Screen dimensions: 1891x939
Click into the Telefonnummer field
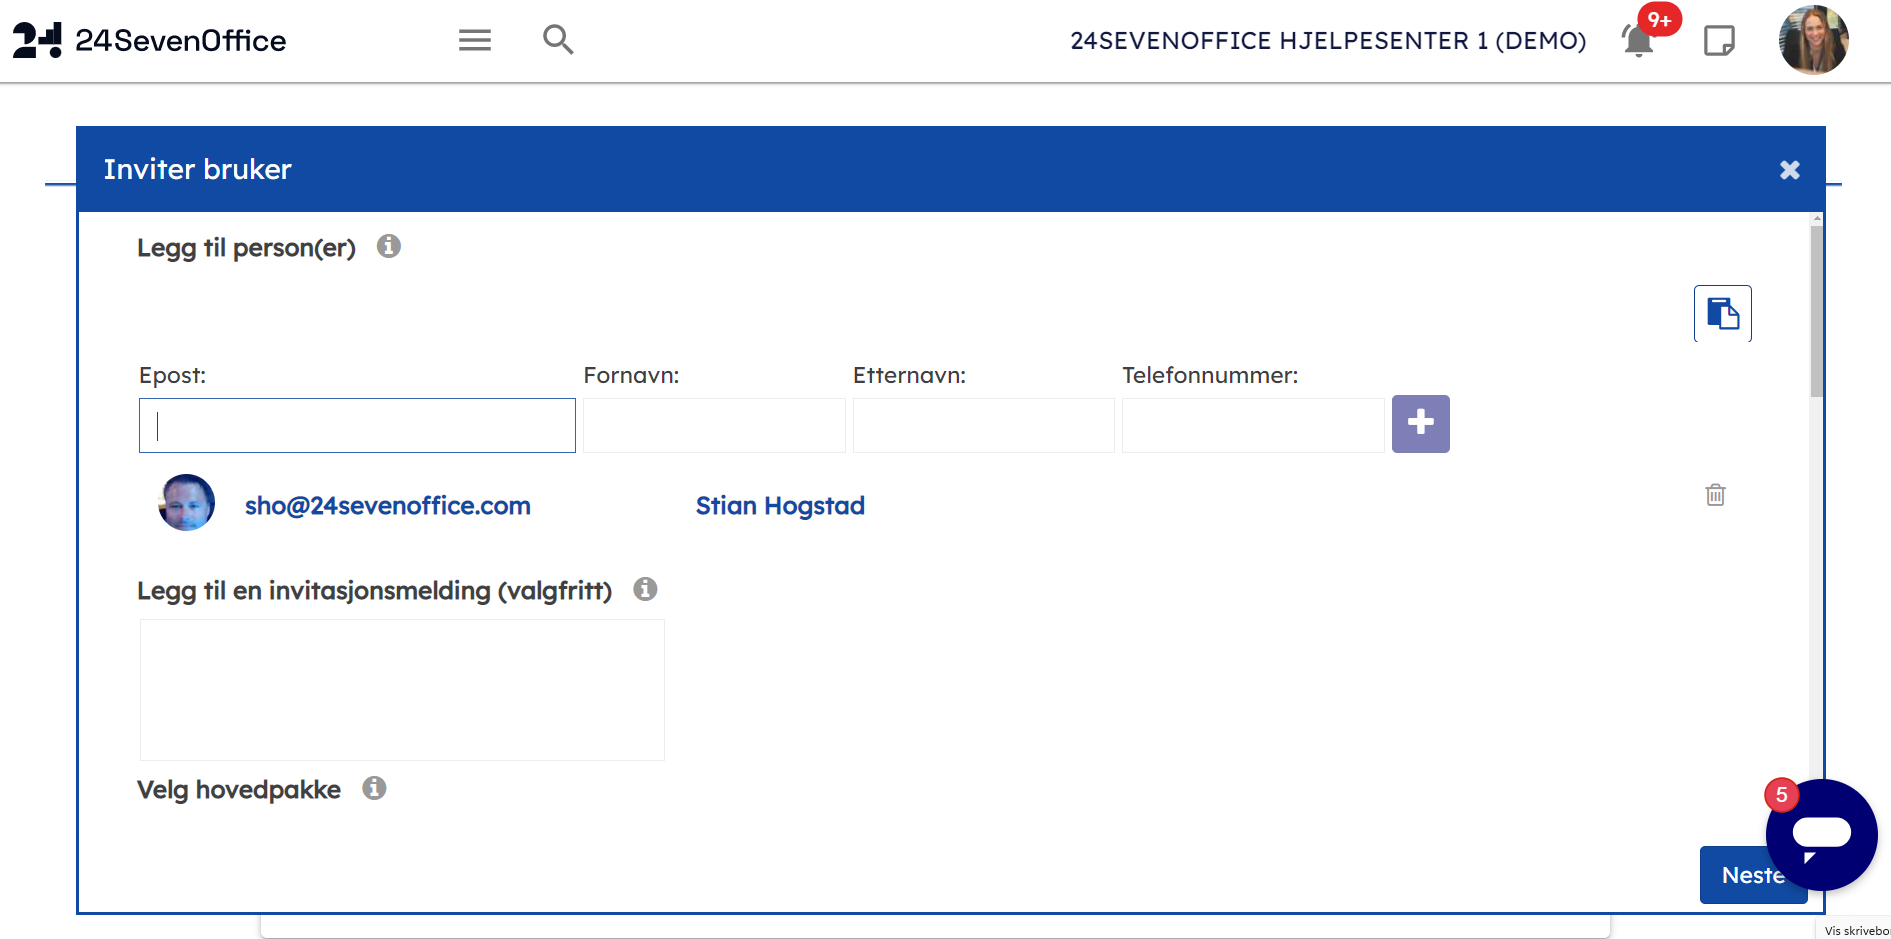pyautogui.click(x=1252, y=426)
